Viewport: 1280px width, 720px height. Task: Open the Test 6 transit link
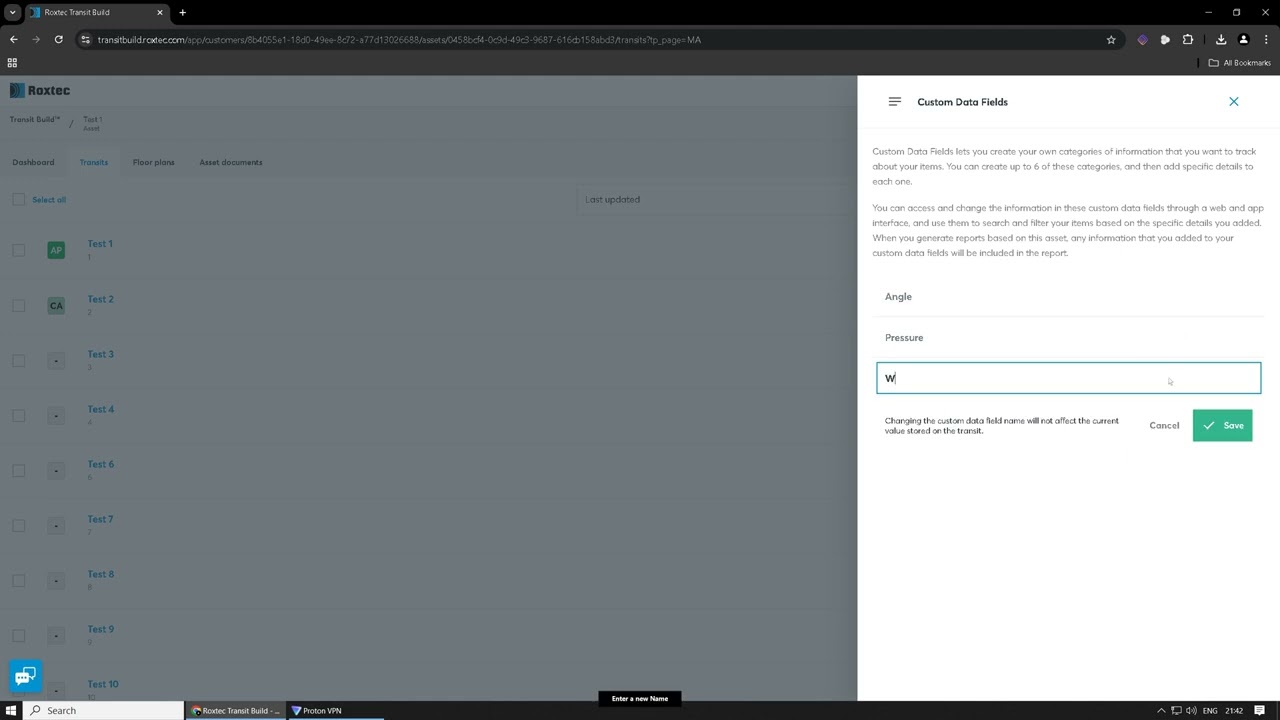point(100,464)
